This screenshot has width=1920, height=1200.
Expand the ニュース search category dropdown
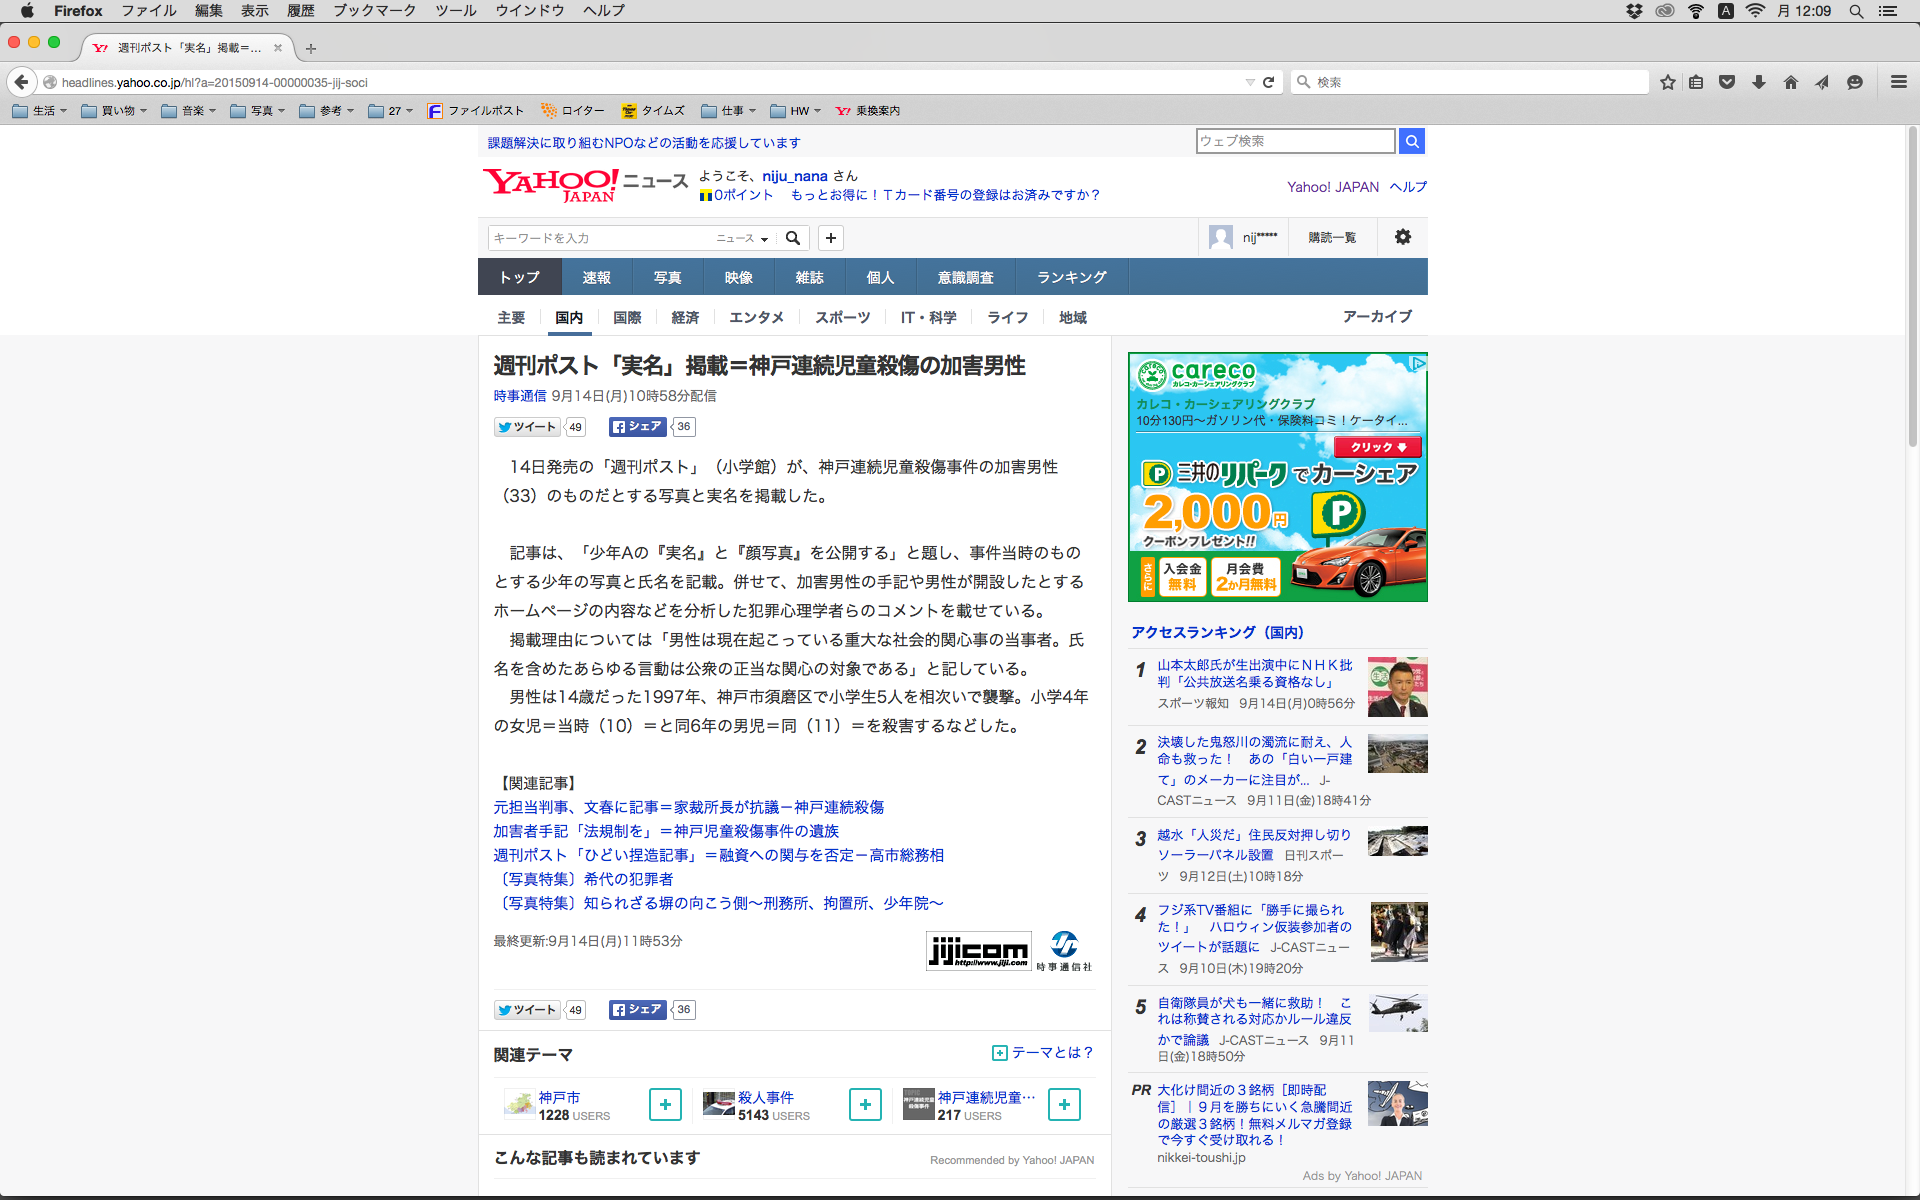click(742, 238)
